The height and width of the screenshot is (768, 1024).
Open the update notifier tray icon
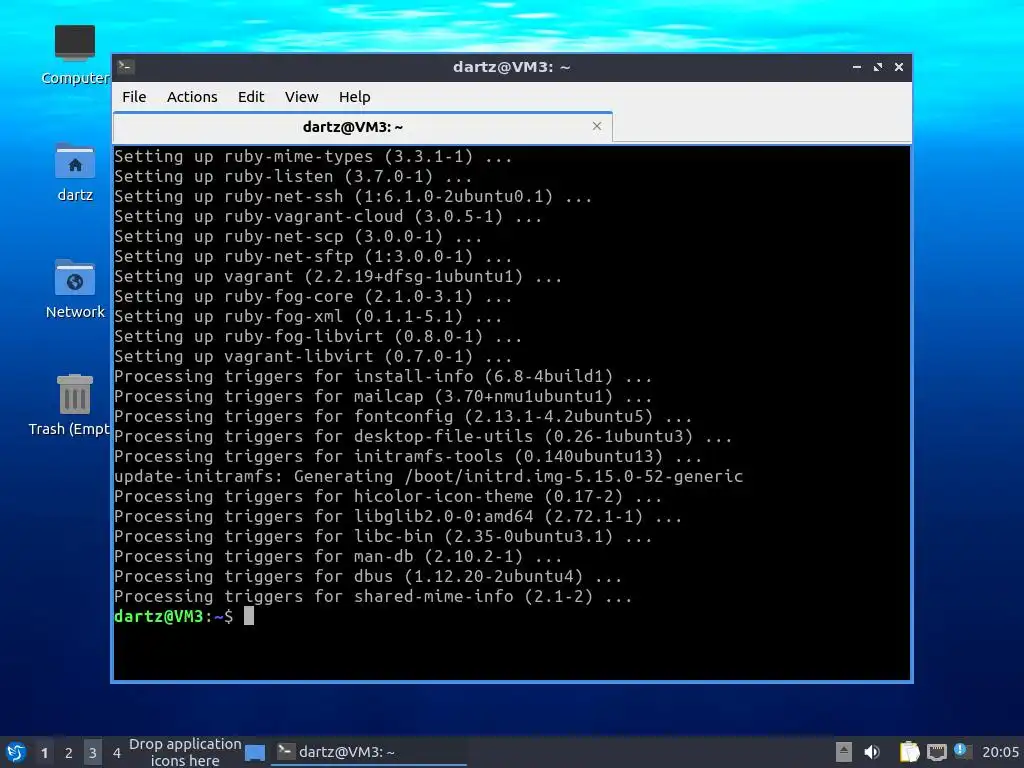click(x=962, y=751)
